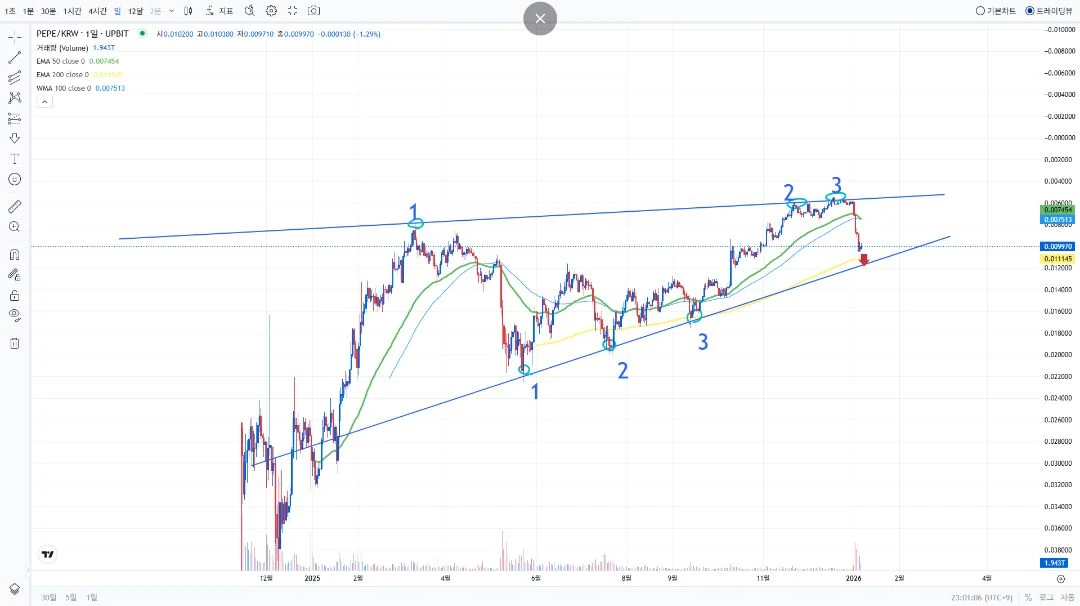The height and width of the screenshot is (606, 1080).
Task: Open the indicators (지표) menu
Action: (x=220, y=11)
